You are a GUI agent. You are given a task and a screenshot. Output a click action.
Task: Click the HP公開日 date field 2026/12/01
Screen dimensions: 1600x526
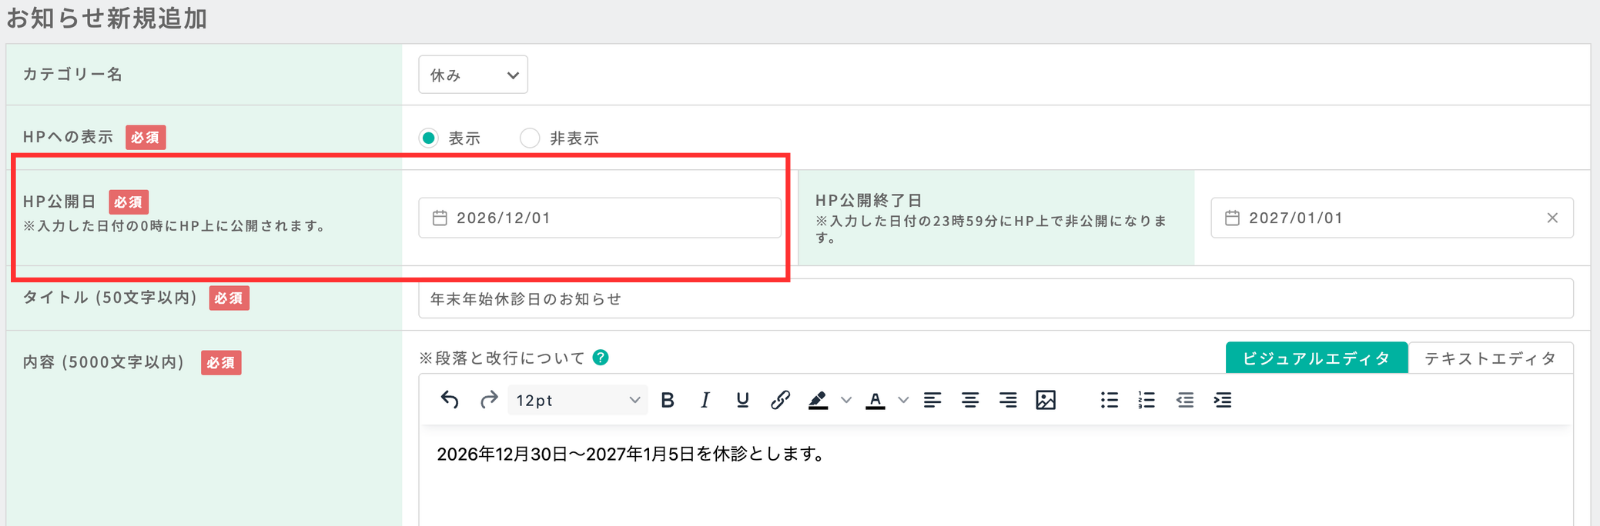[x=600, y=218]
